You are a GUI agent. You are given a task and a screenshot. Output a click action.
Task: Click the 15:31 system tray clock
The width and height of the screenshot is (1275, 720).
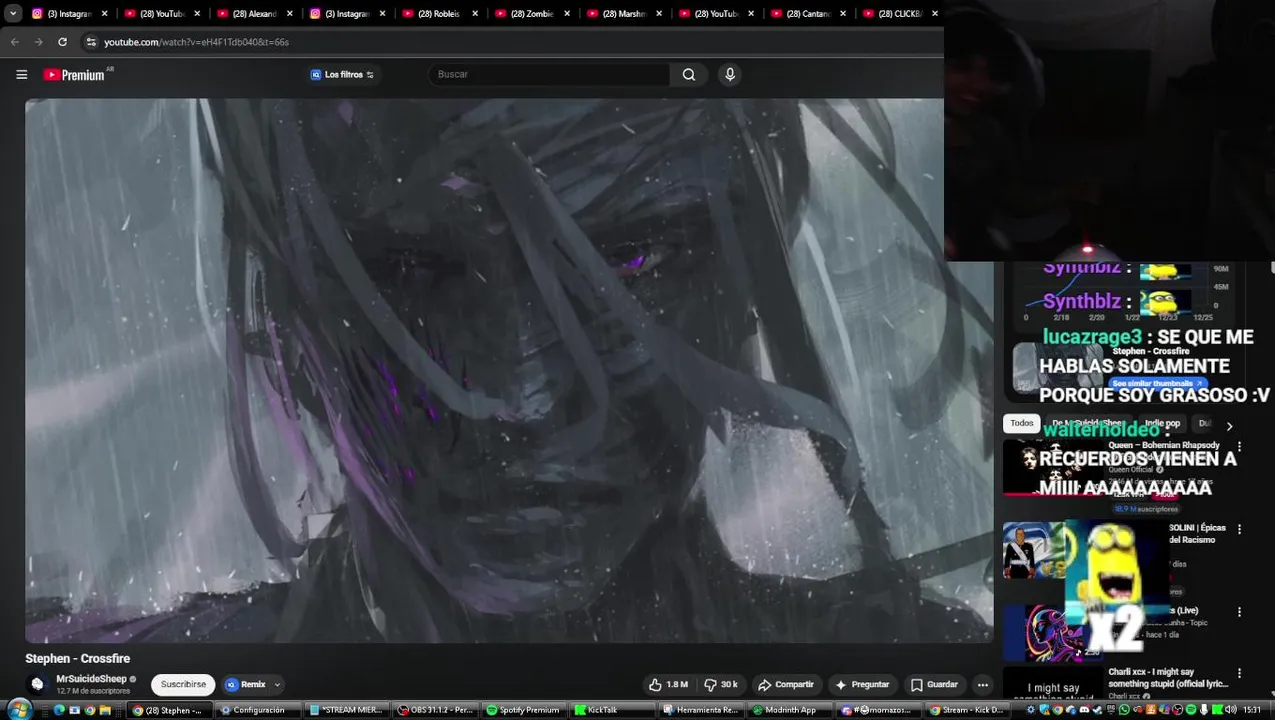1251,710
